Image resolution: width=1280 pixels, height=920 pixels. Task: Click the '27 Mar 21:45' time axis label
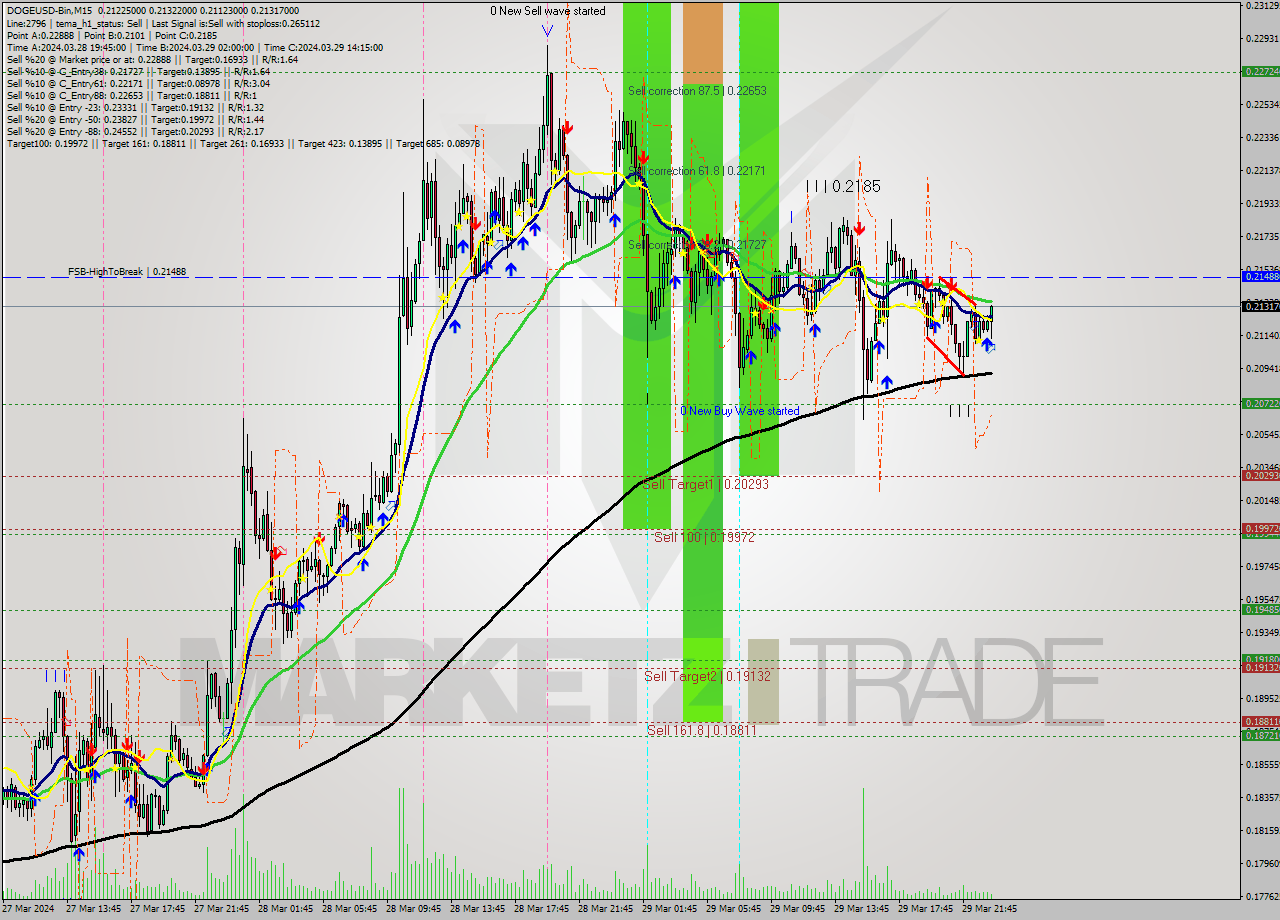pyautogui.click(x=222, y=909)
